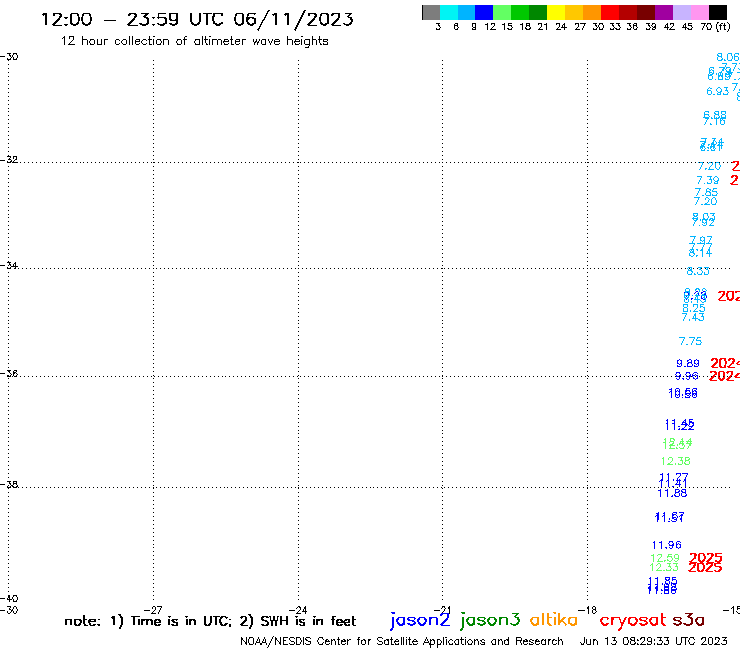Click the 'jason2' satellite label

pos(420,620)
